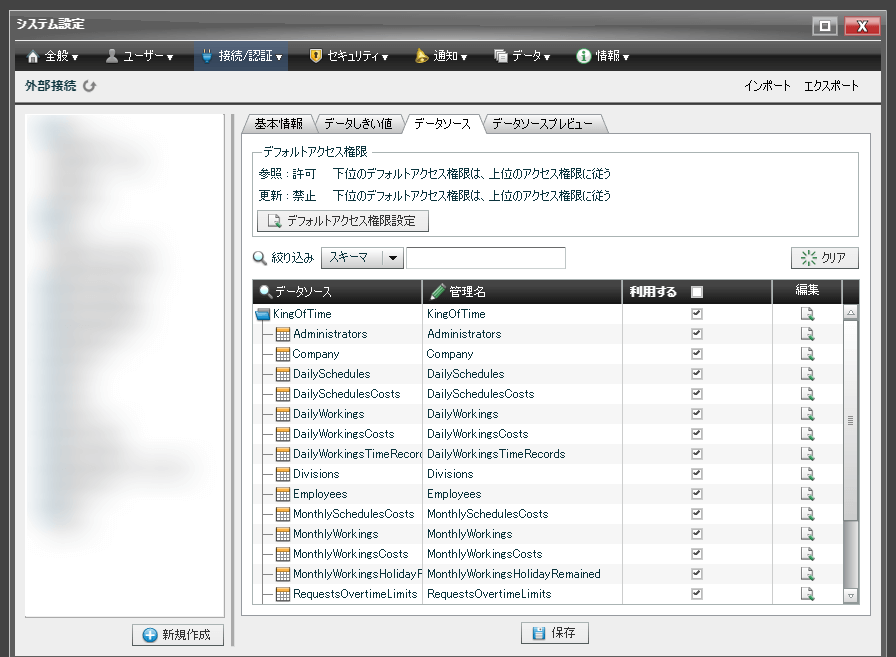Click the Divisions table icon
Screen dimensions: 896x657
click(x=283, y=474)
